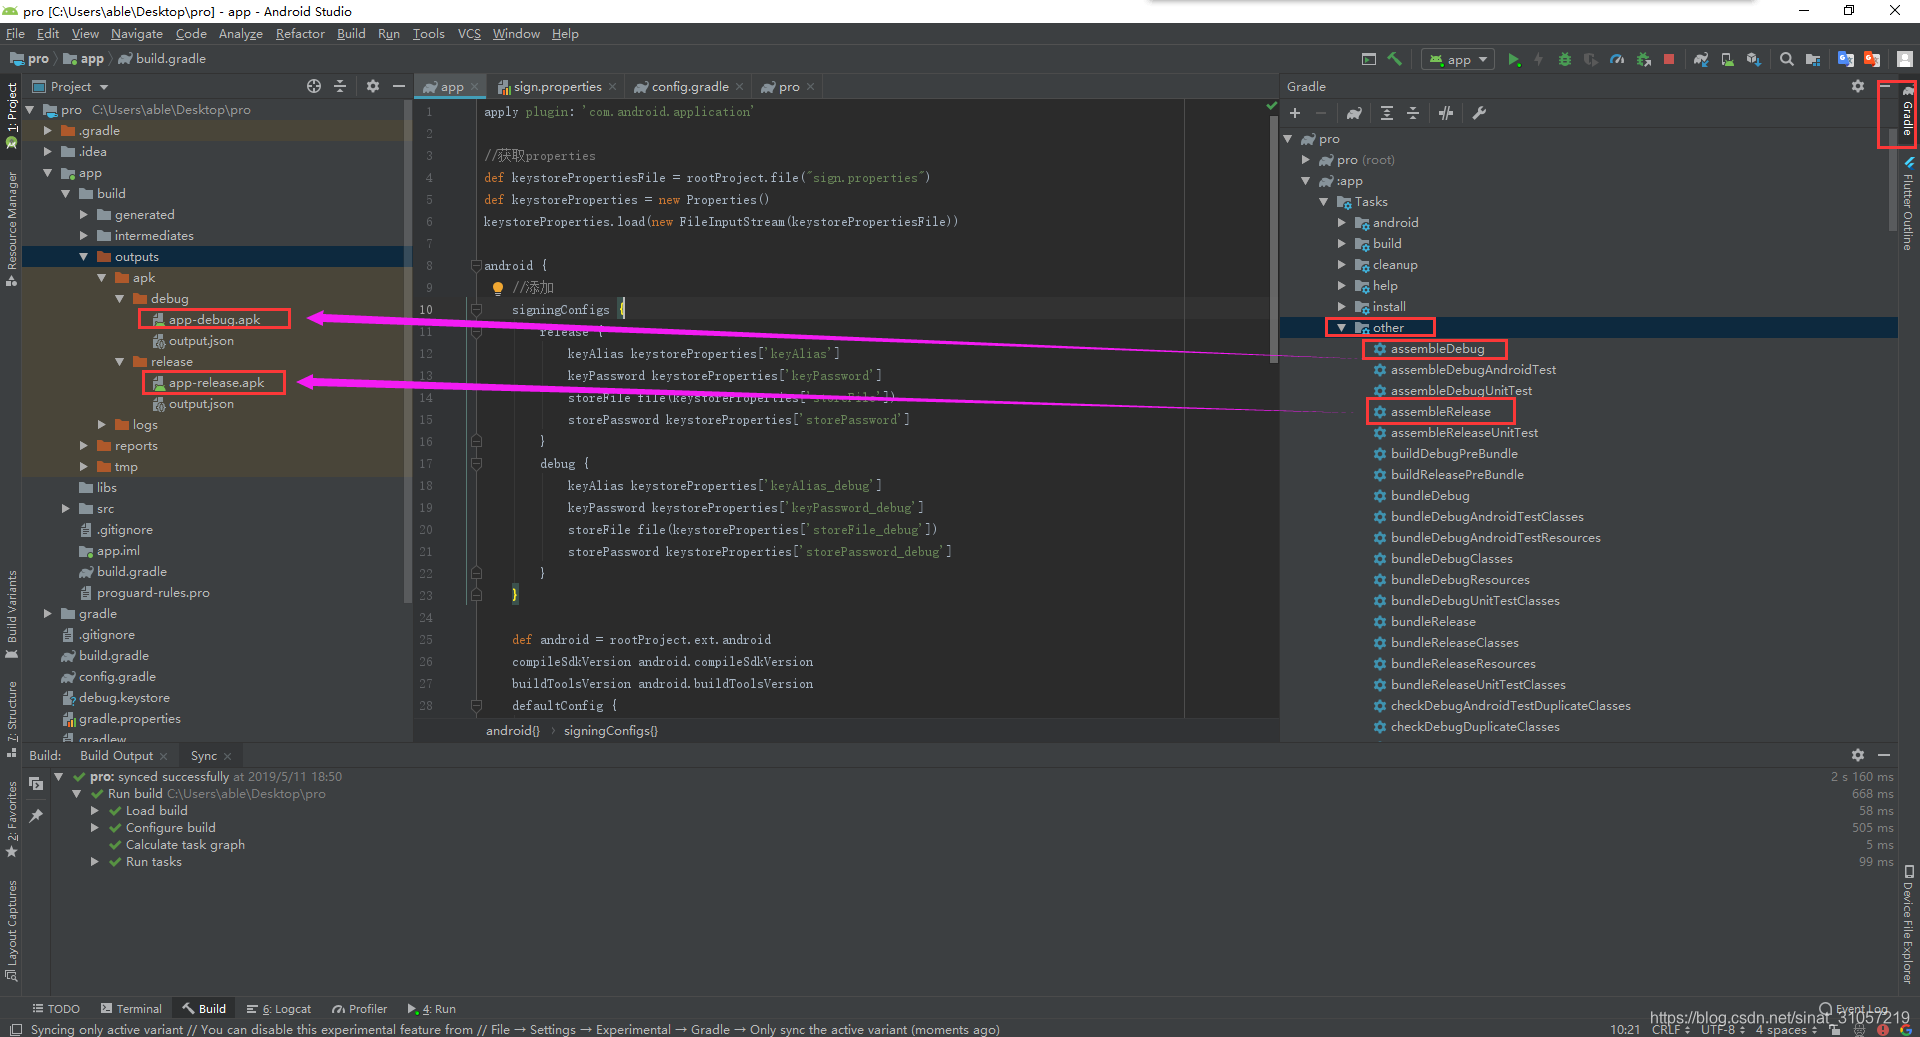The image size is (1920, 1037).
Task: Switch to config.gradle editor tab
Action: tap(689, 87)
